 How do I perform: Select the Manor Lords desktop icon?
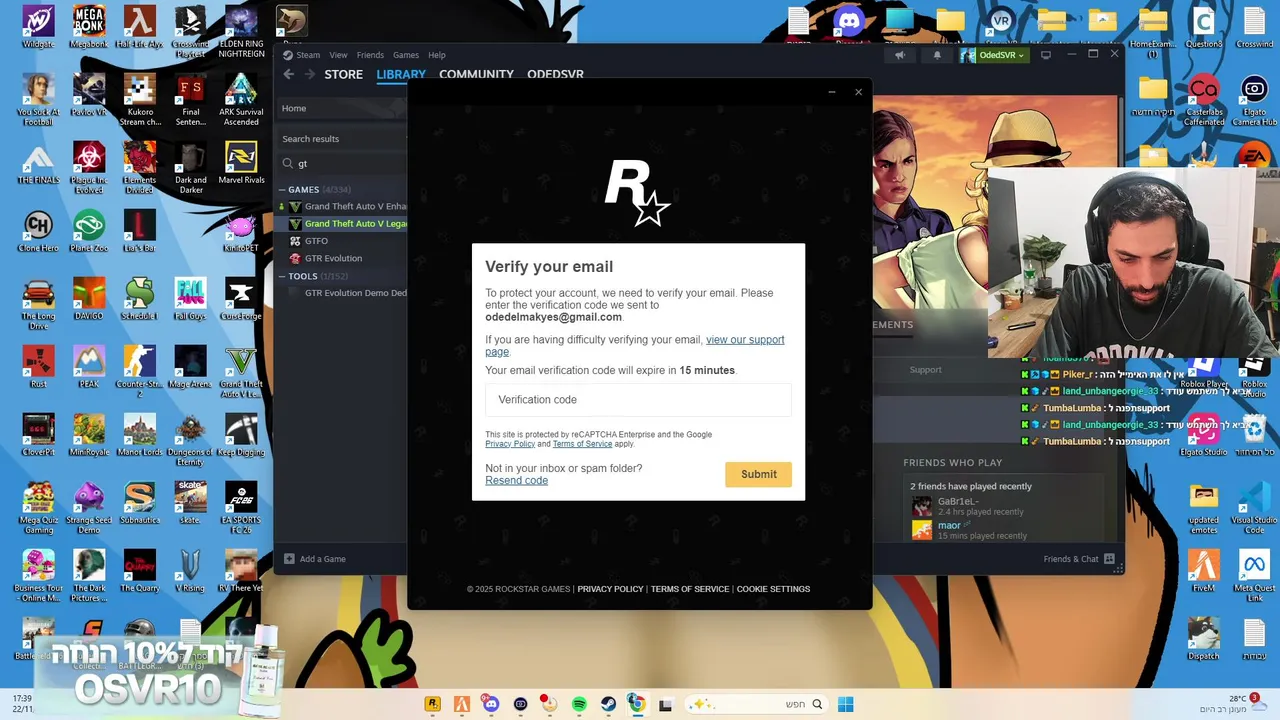(x=139, y=435)
